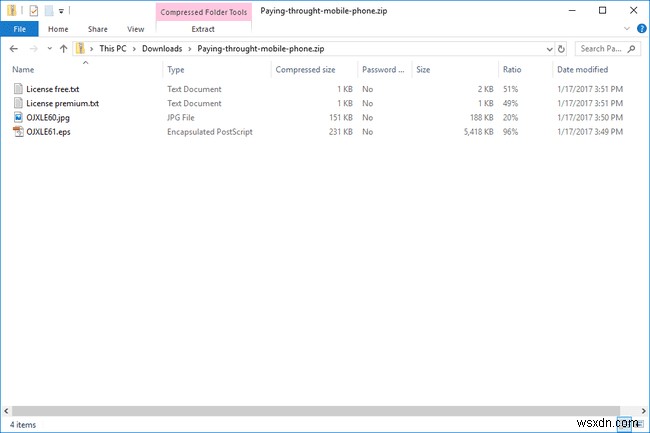Click Paying-throught-mobile-phone.zip in address path
650x433 pixels.
(261, 48)
